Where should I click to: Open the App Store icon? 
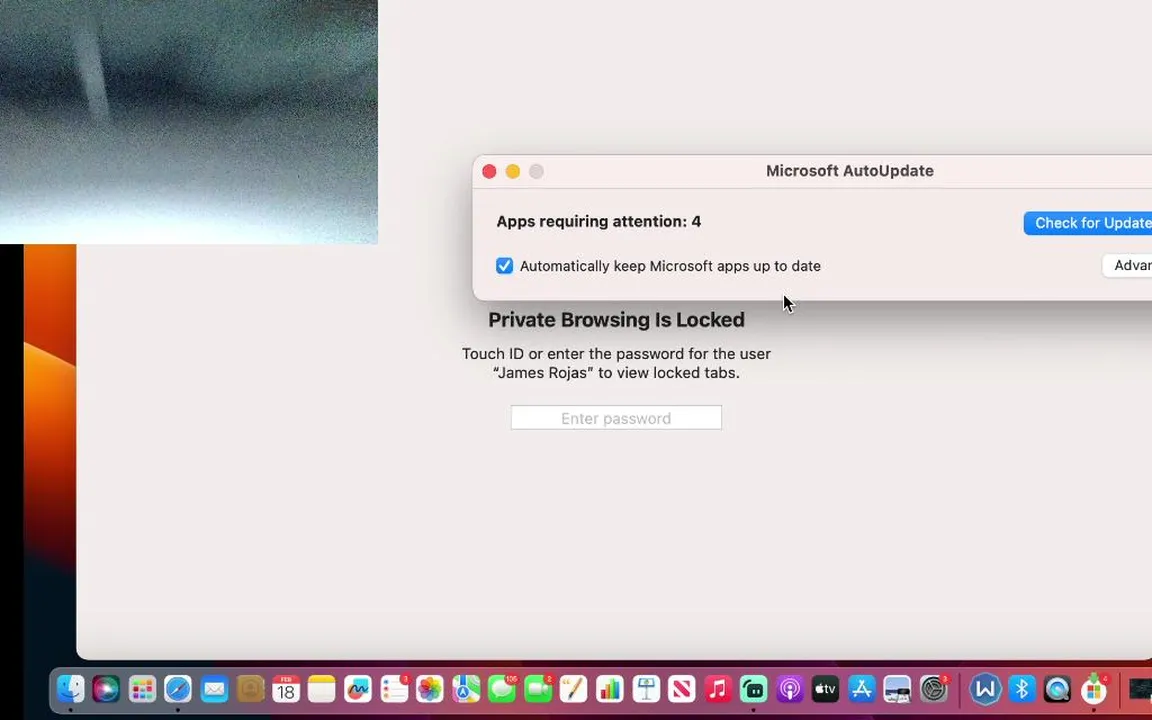tap(862, 689)
